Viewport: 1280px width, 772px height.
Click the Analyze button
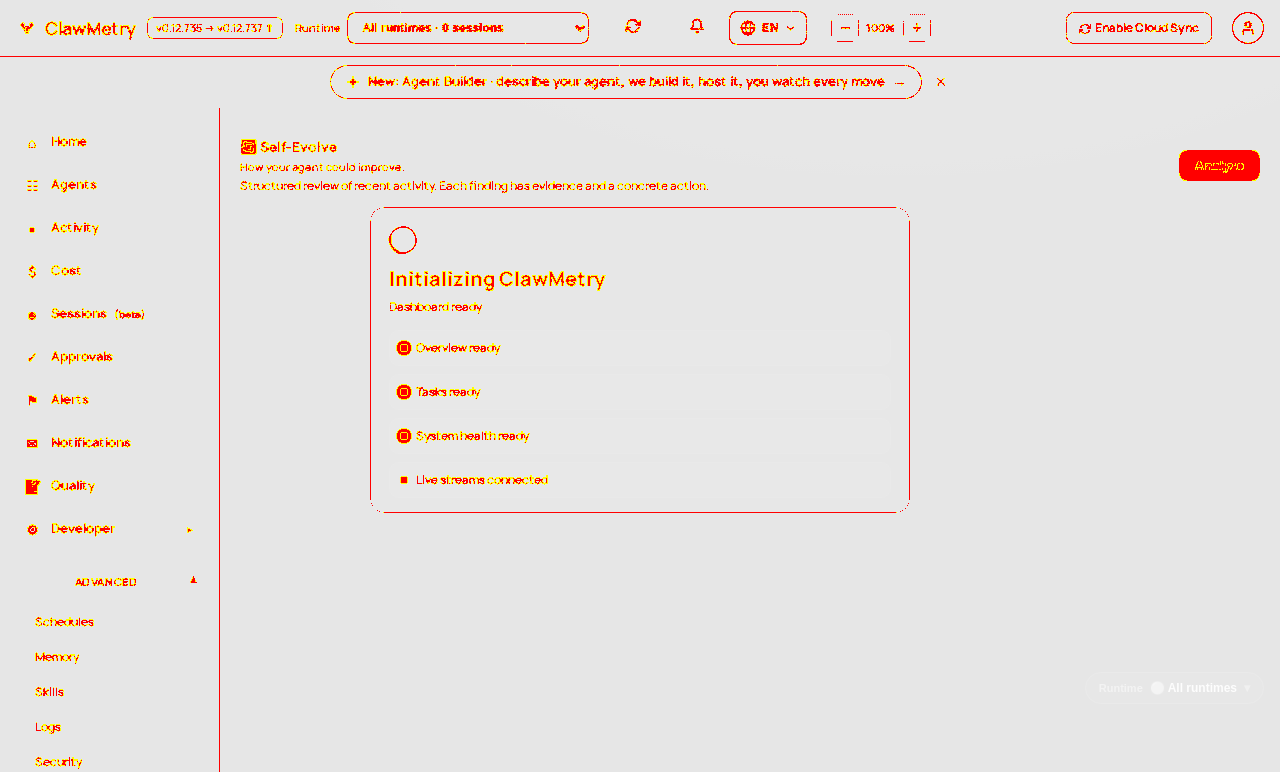click(1219, 165)
